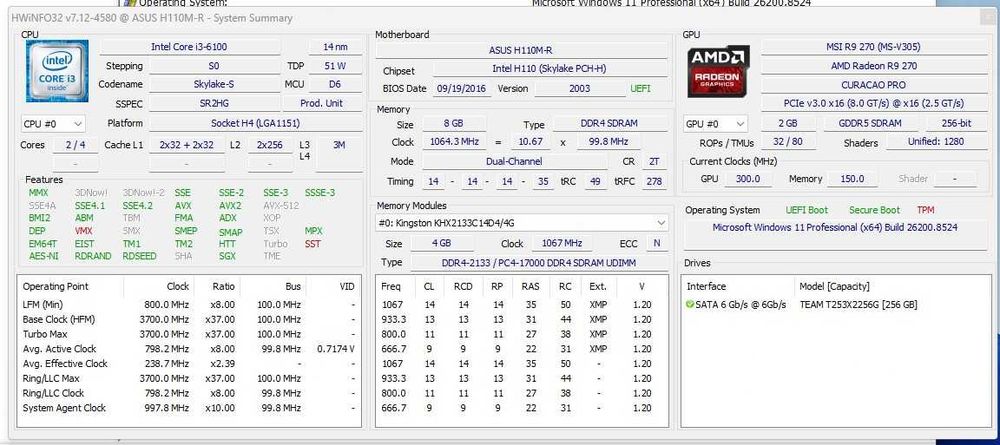This screenshot has width=1000, height=445.
Task: Click the ROPs / TMUs value 32 / 80
Action: pyautogui.click(x=788, y=142)
